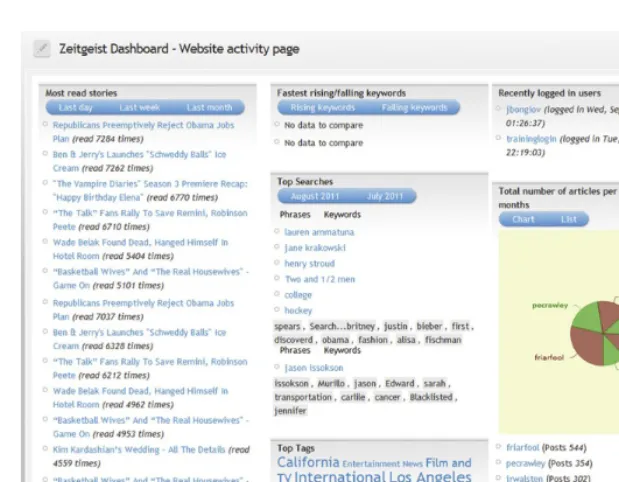Select the Falling keywords tab
Screen dimensions: 619x482
[x=415, y=107]
